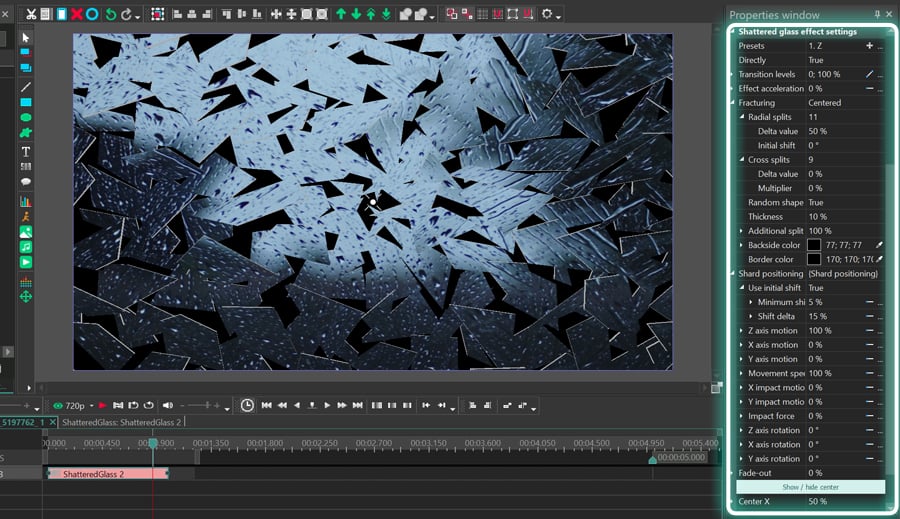Collapse the Cross splits group

point(742,160)
